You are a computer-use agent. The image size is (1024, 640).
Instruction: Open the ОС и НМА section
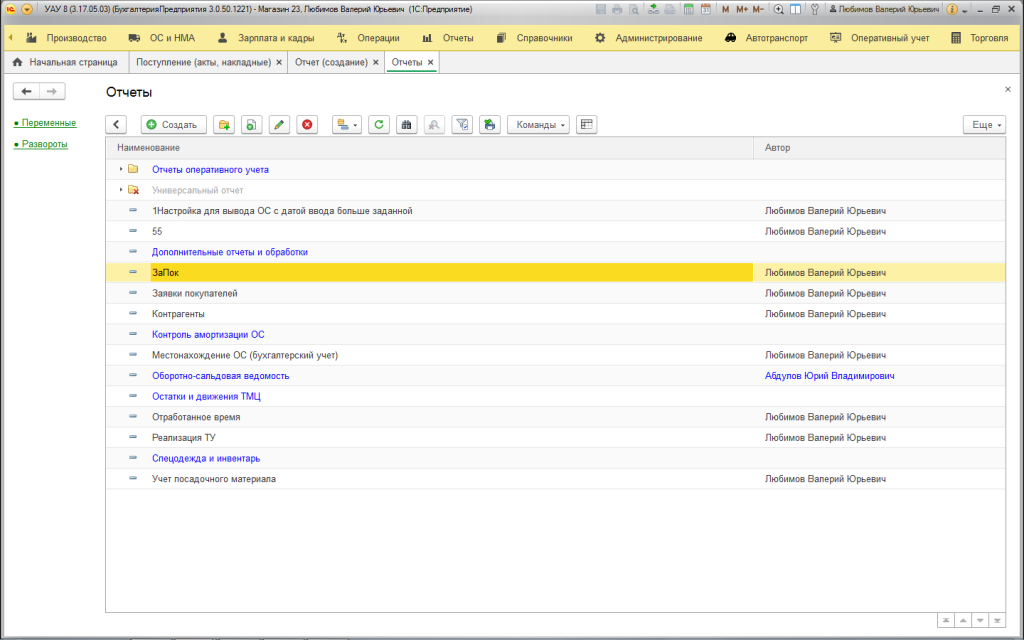coord(162,38)
